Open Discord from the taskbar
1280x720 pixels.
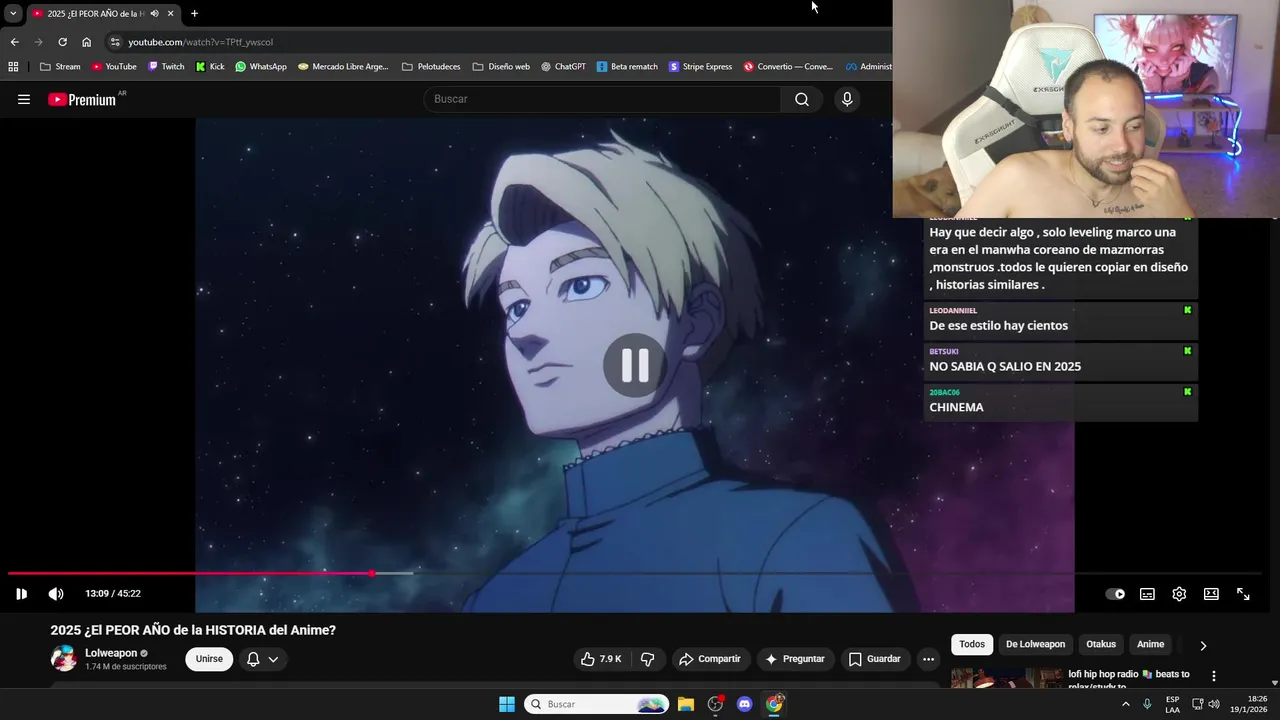[744, 704]
